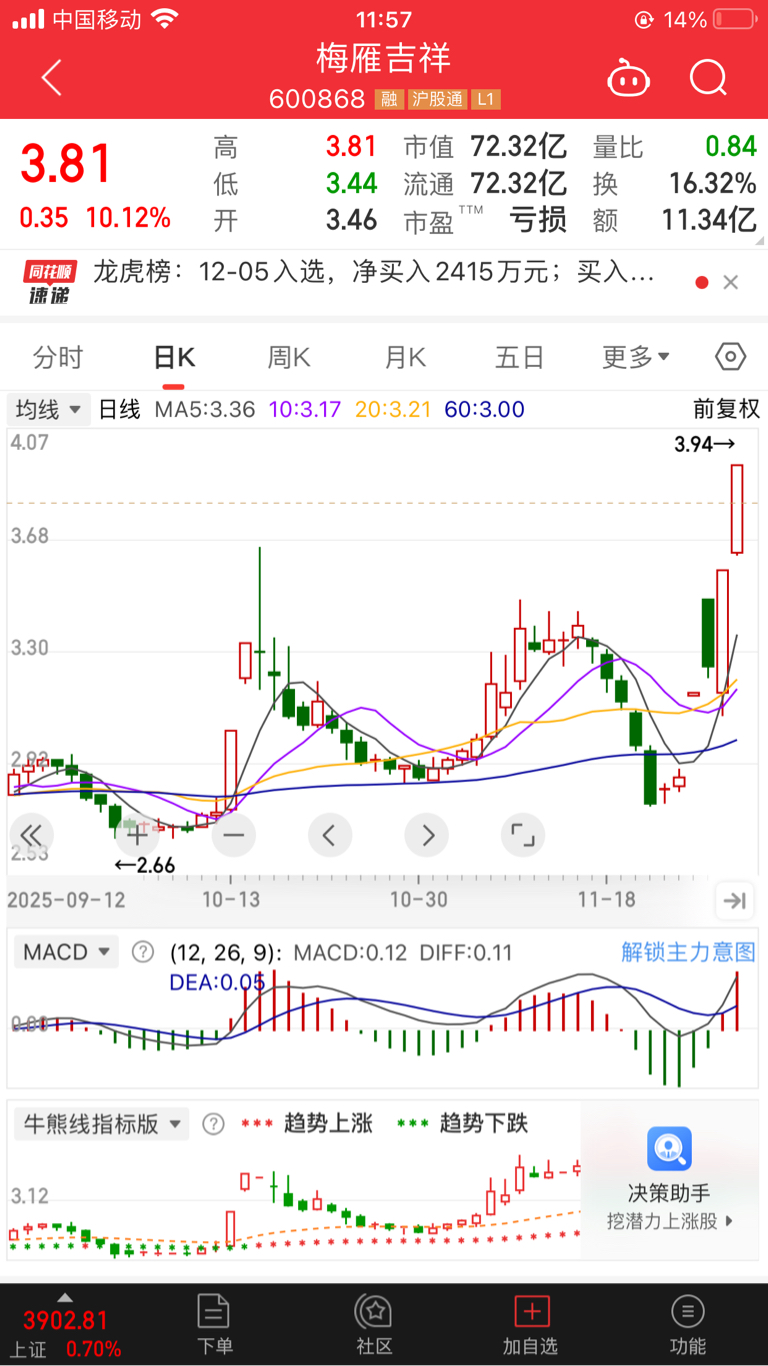
Task: Open 牛熊线指标版 help question mark
Action: pyautogui.click(x=213, y=1124)
